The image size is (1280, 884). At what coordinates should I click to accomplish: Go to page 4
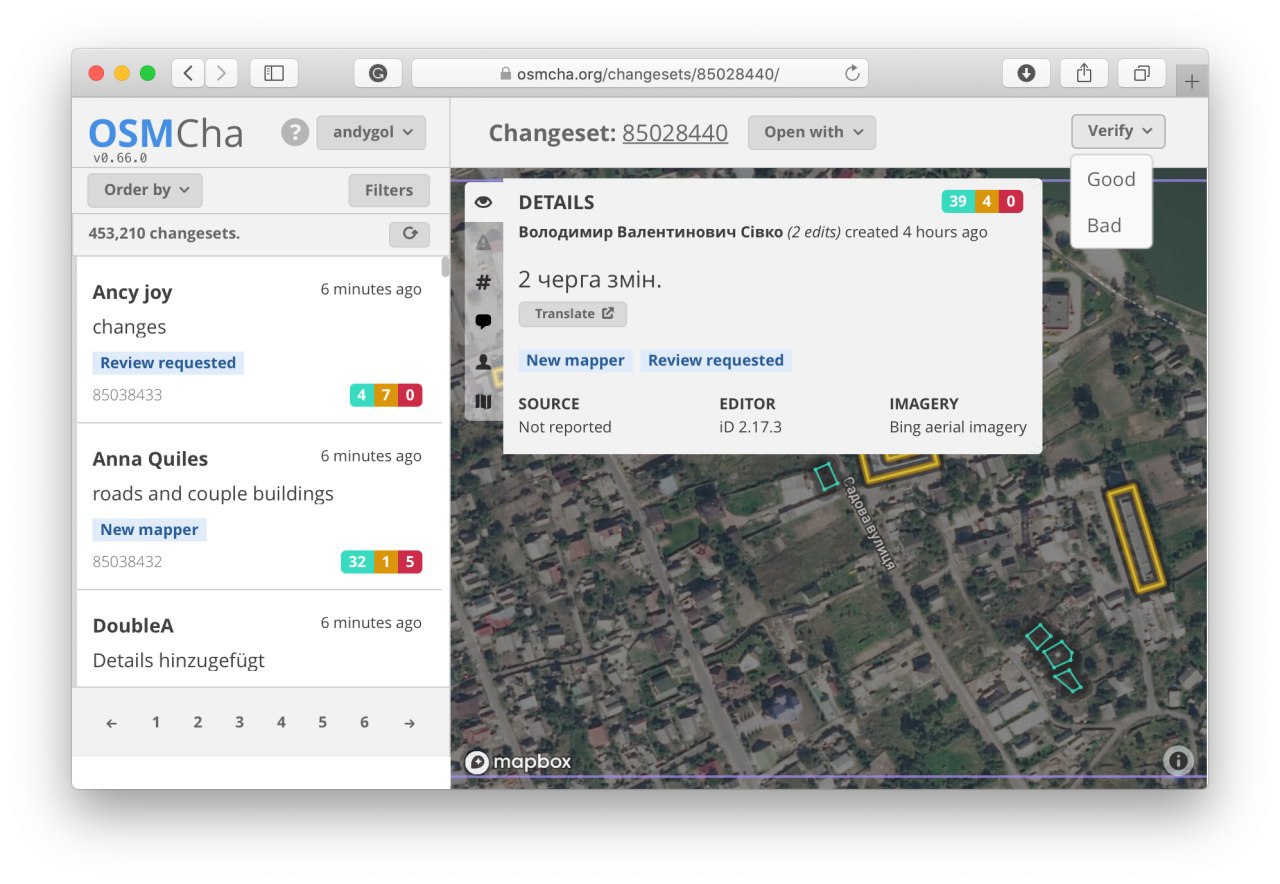(281, 722)
